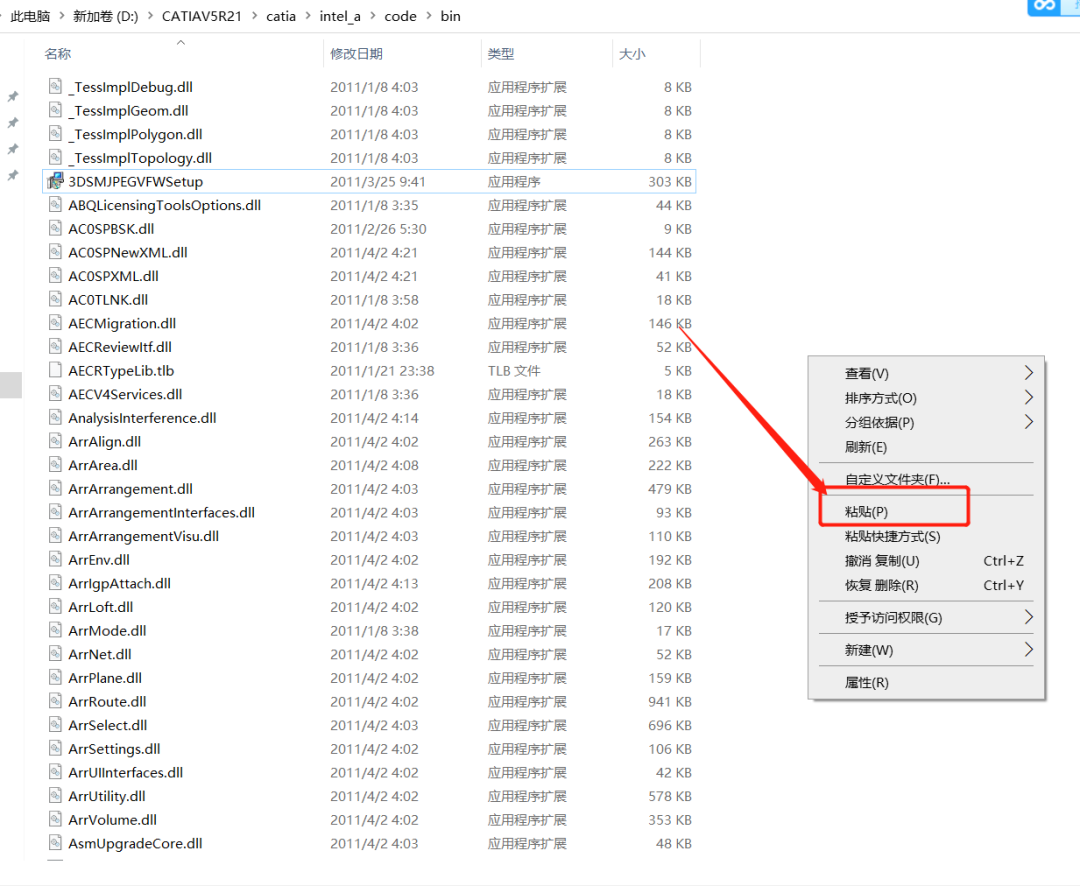The width and height of the screenshot is (1080, 886).
Task: Select the ArrSelect.dll file name
Action: [x=107, y=725]
